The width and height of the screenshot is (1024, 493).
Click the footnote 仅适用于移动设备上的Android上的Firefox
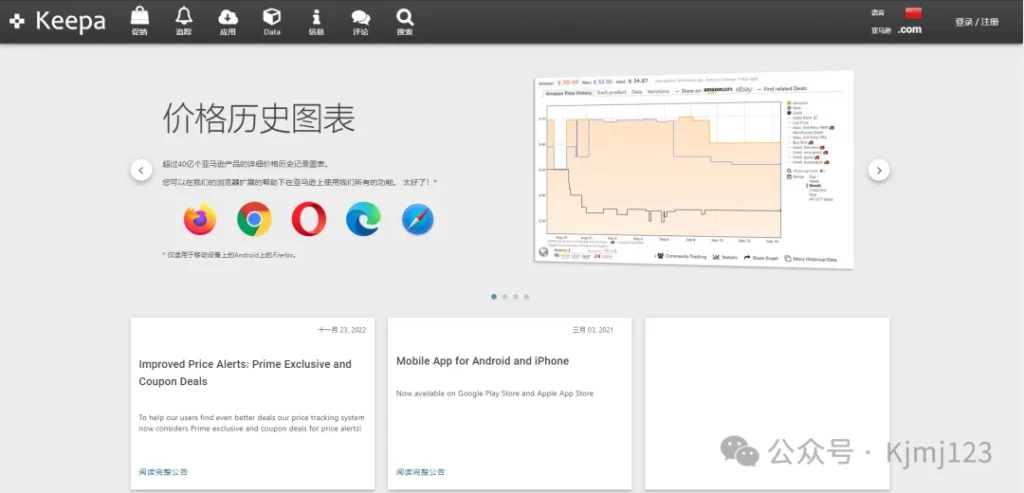click(x=229, y=255)
